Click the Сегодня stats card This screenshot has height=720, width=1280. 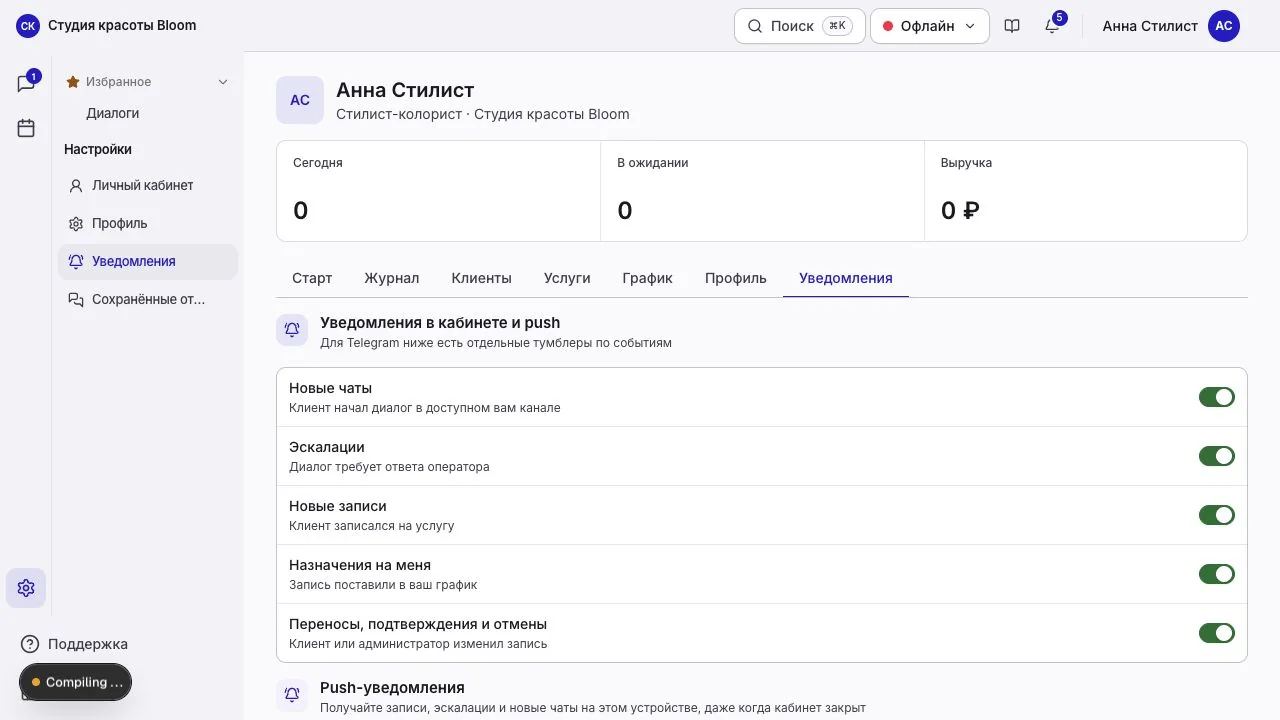pyautogui.click(x=438, y=191)
